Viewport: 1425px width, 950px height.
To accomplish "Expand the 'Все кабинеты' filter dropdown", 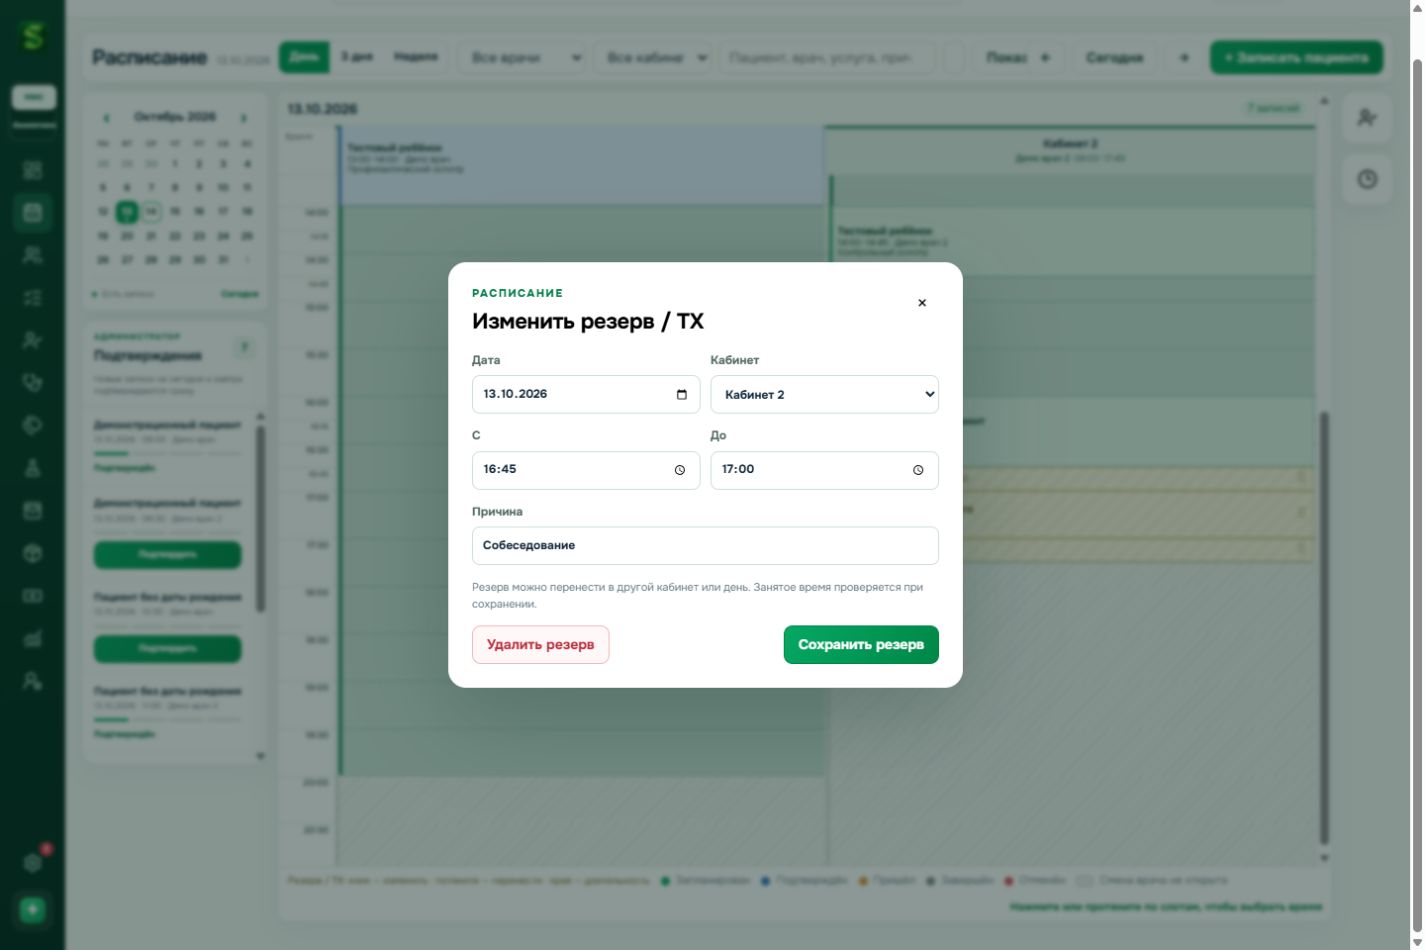I will [x=653, y=58].
